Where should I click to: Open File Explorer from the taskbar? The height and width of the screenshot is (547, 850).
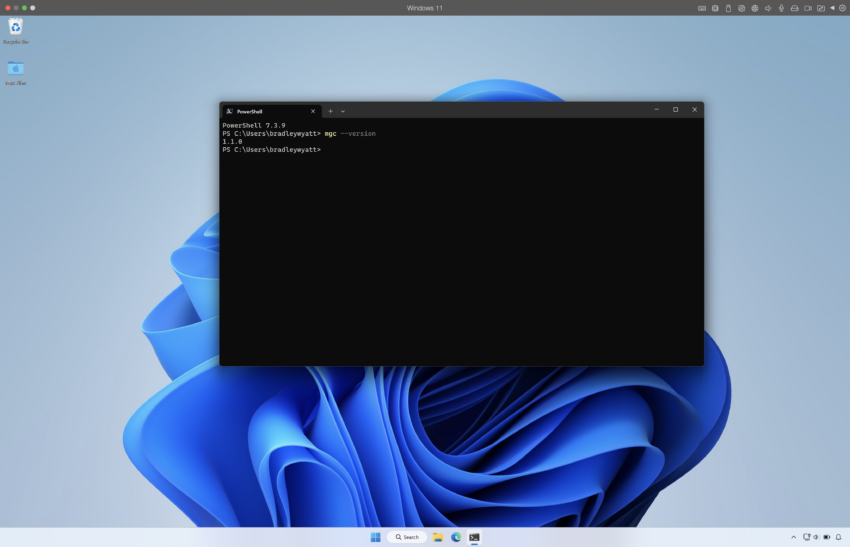click(x=437, y=537)
